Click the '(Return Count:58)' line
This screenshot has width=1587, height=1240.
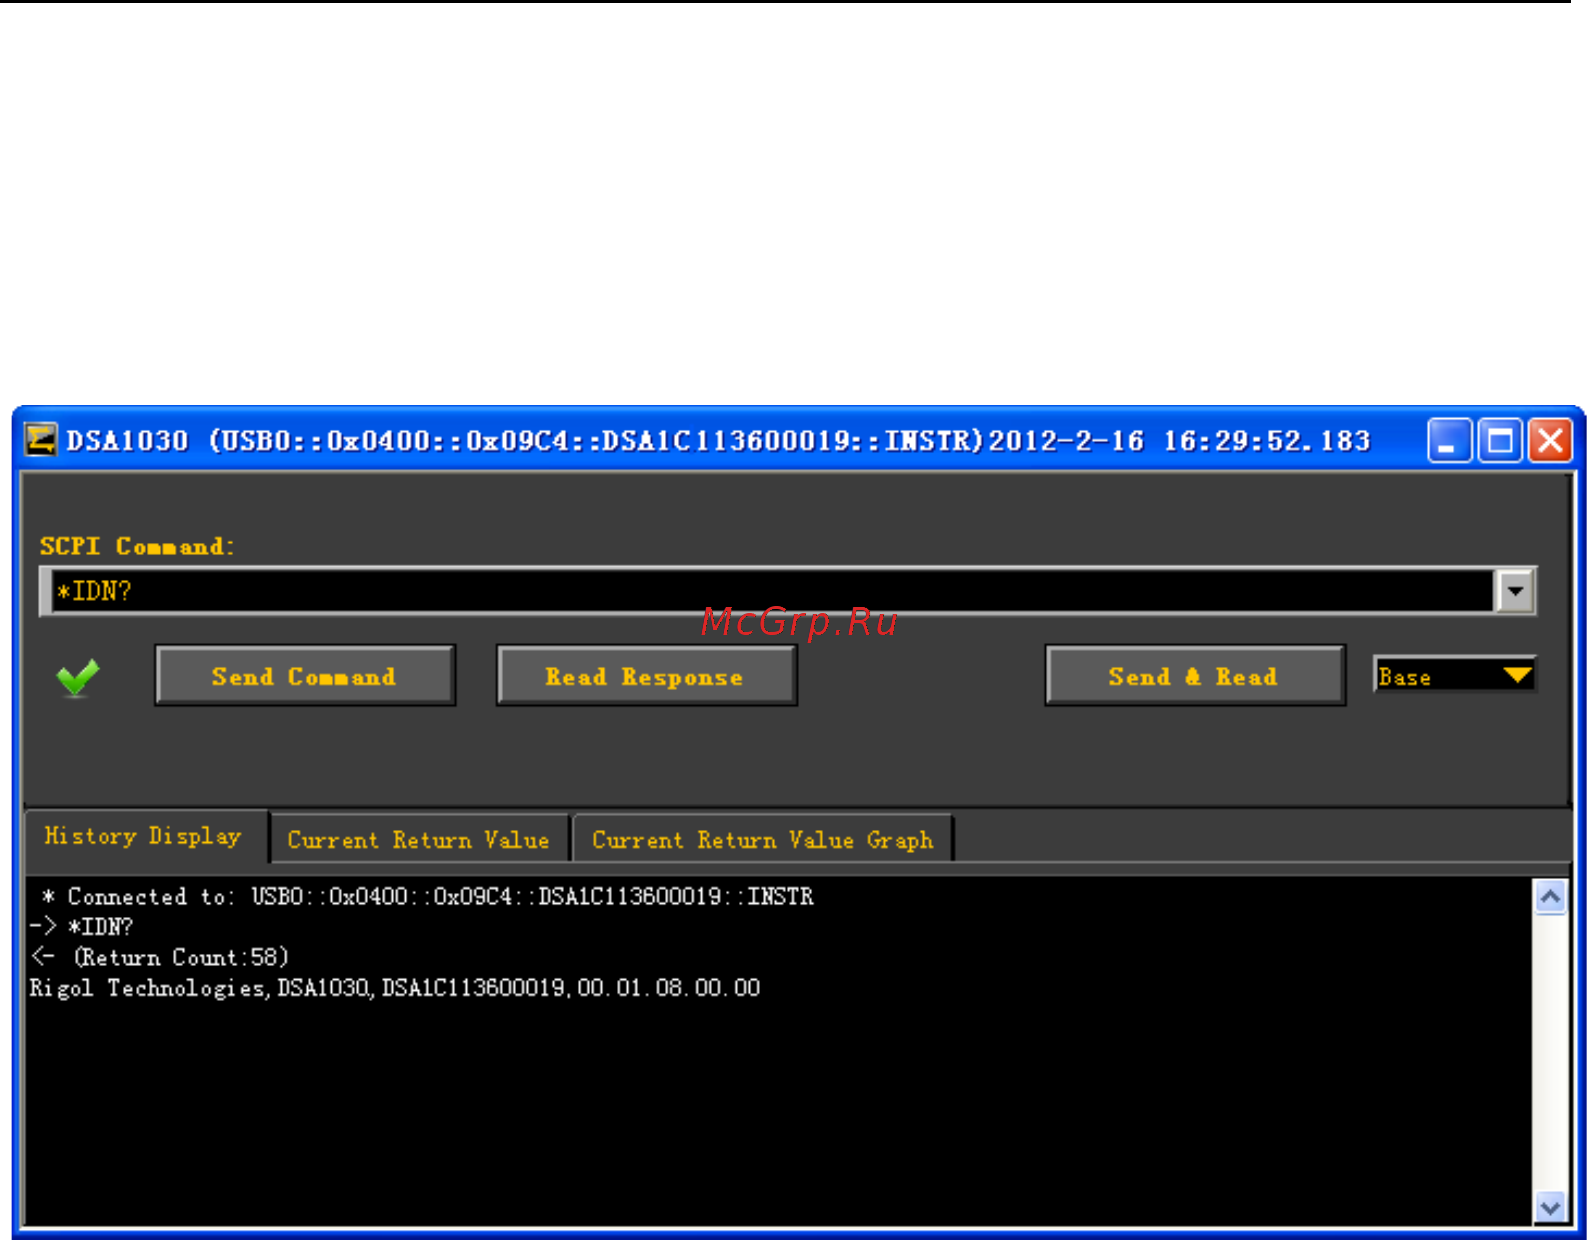click(160, 957)
